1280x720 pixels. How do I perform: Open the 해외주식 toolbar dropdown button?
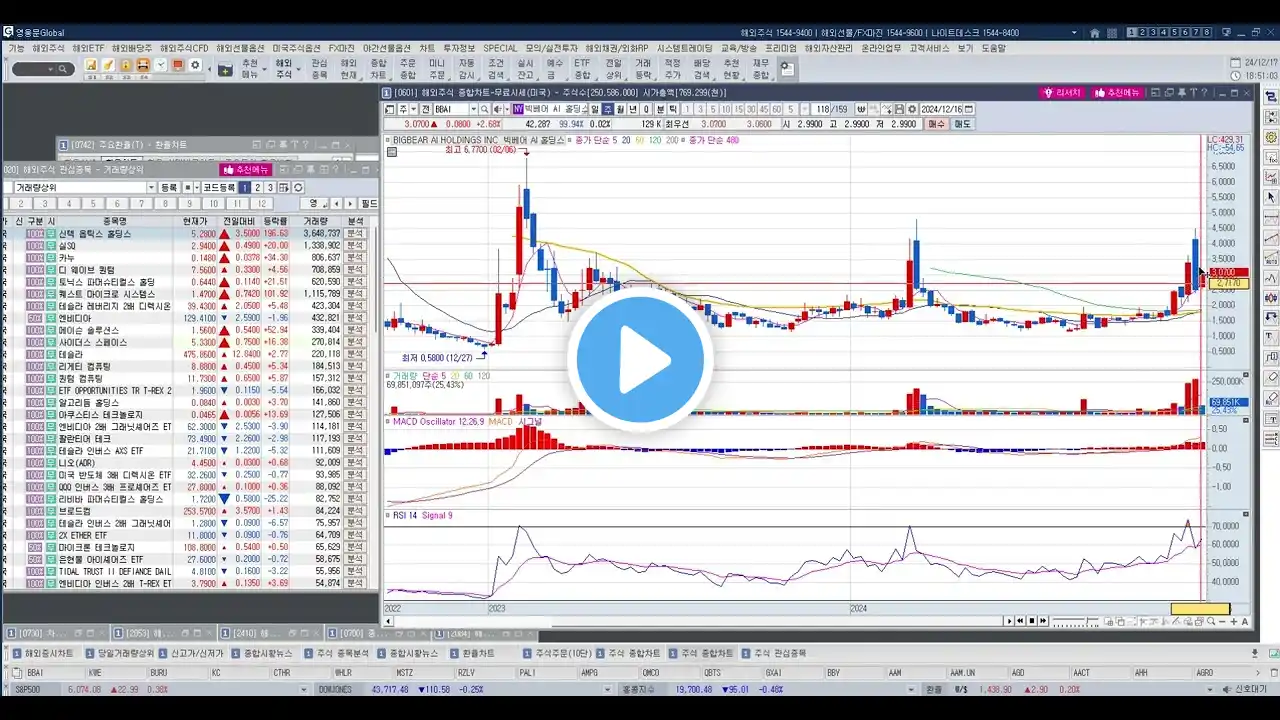286,68
